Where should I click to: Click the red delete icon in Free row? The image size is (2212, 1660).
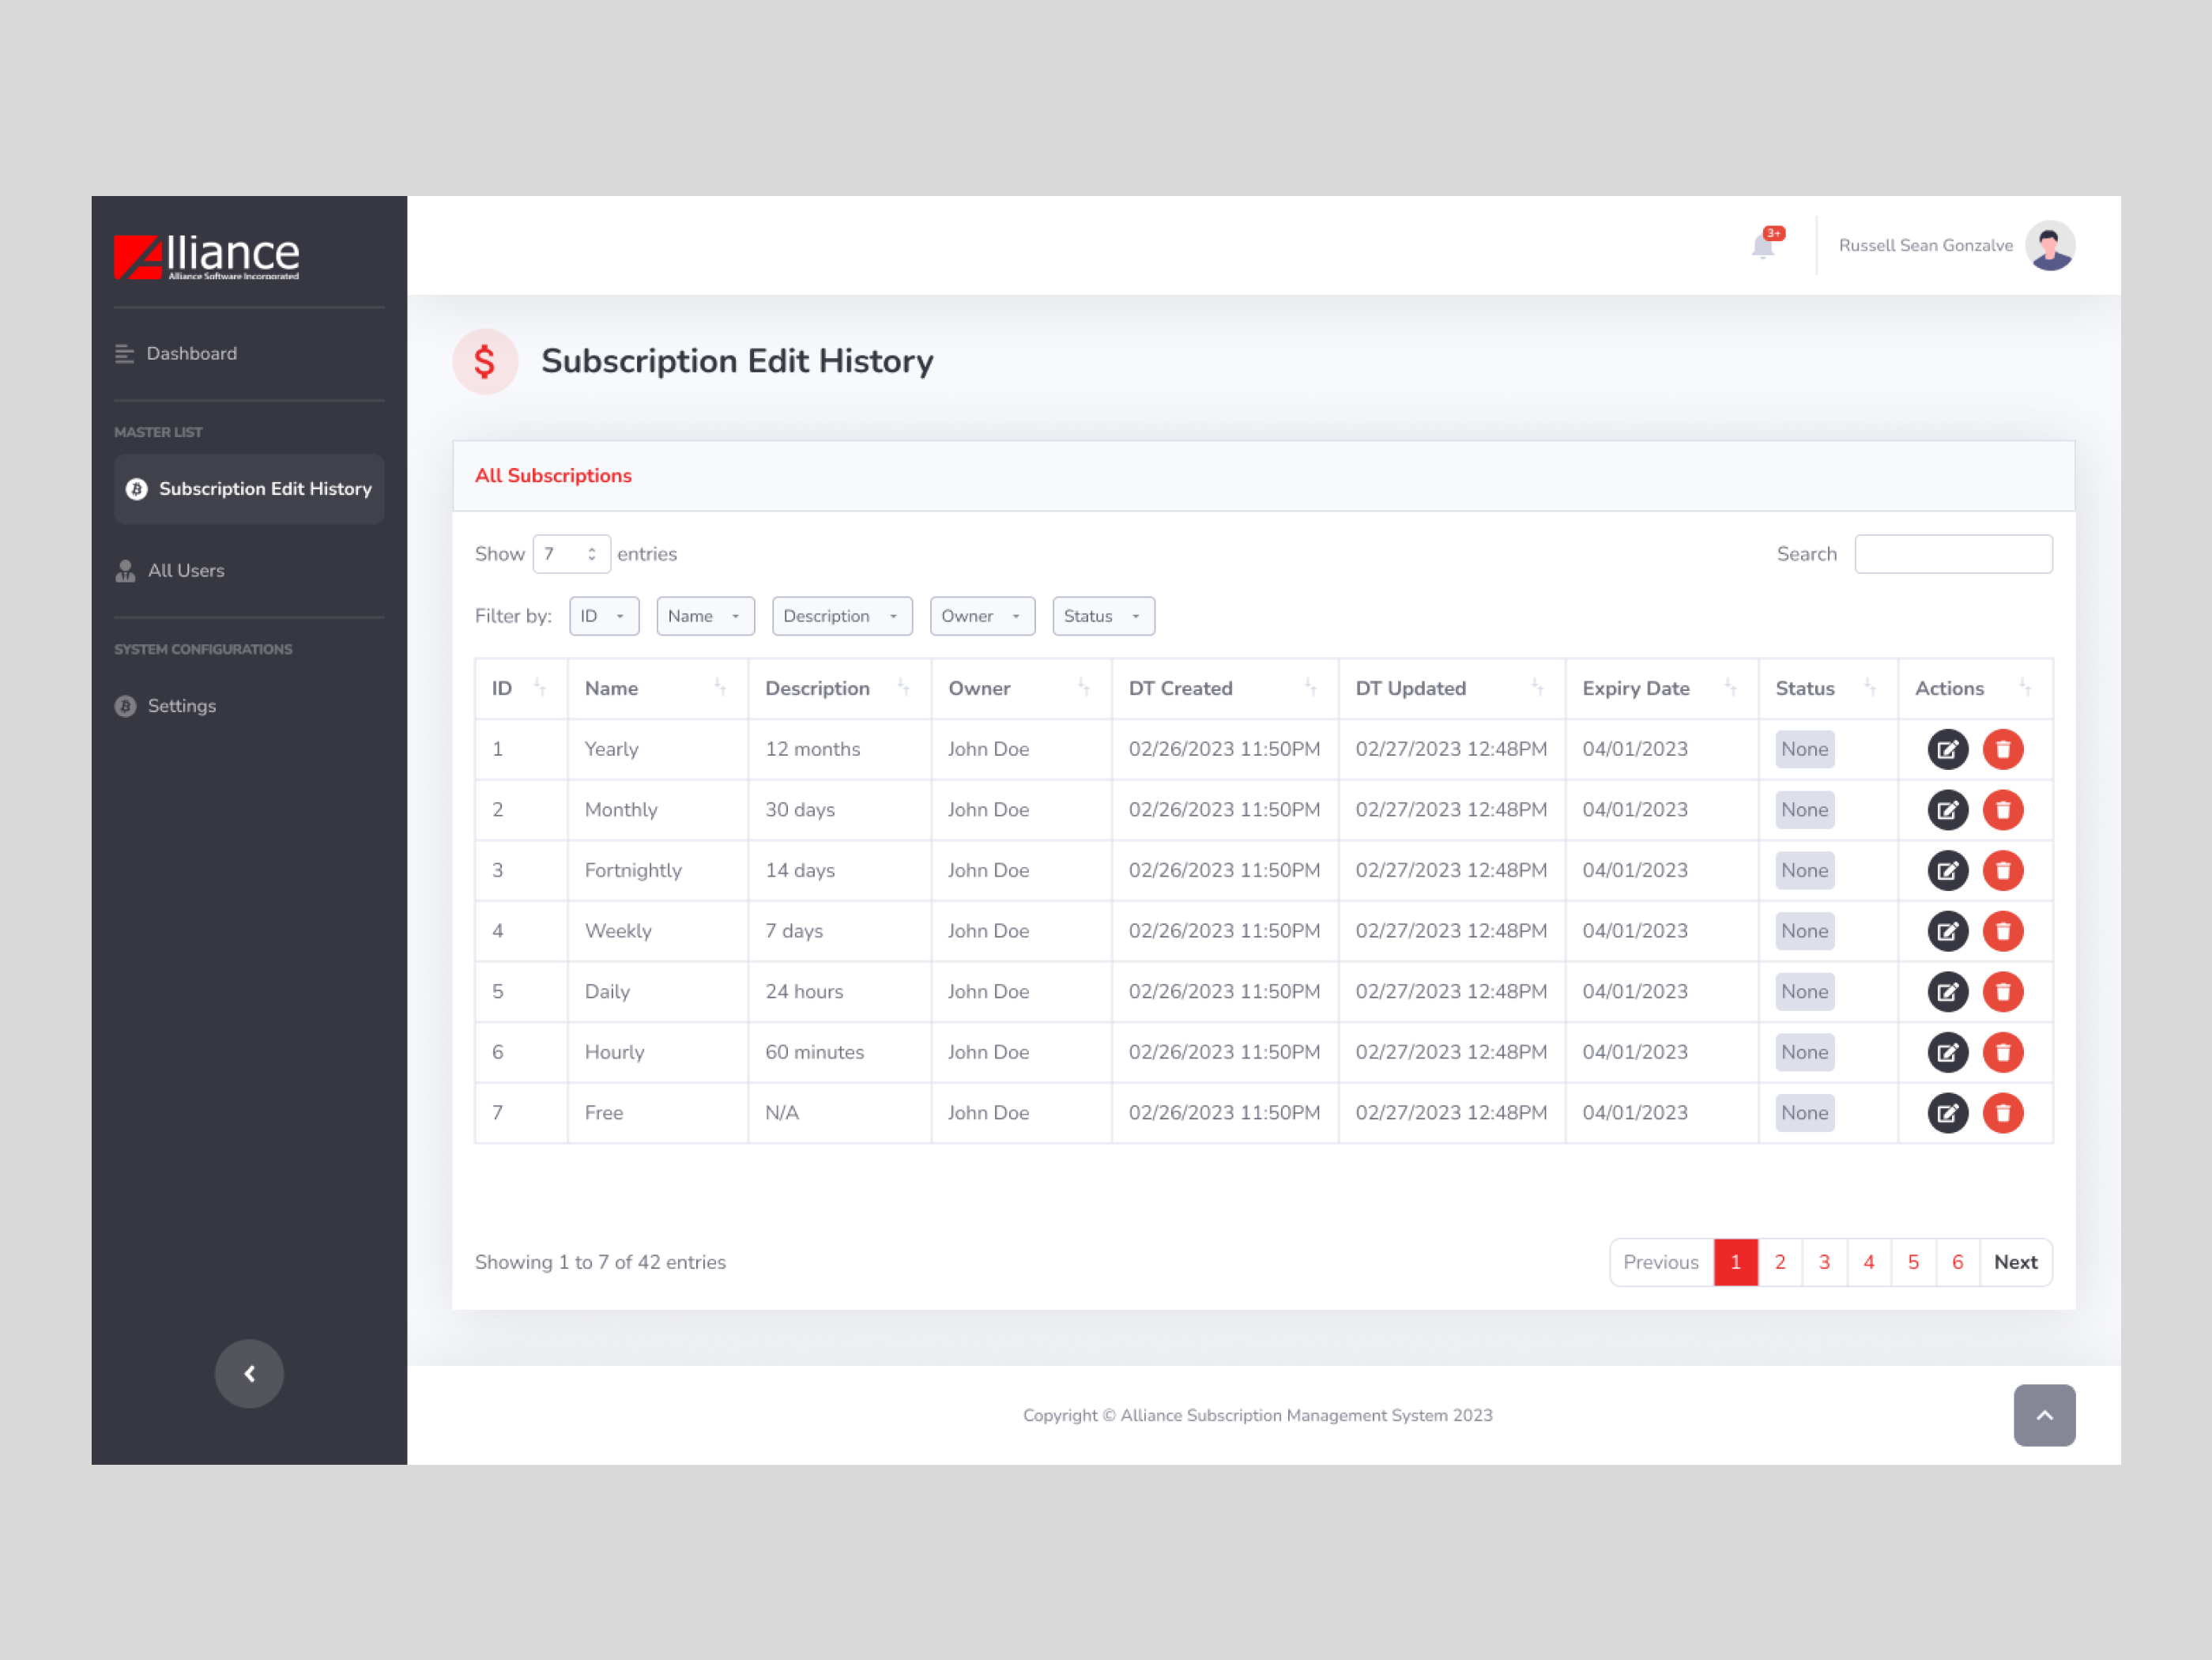2002,1113
